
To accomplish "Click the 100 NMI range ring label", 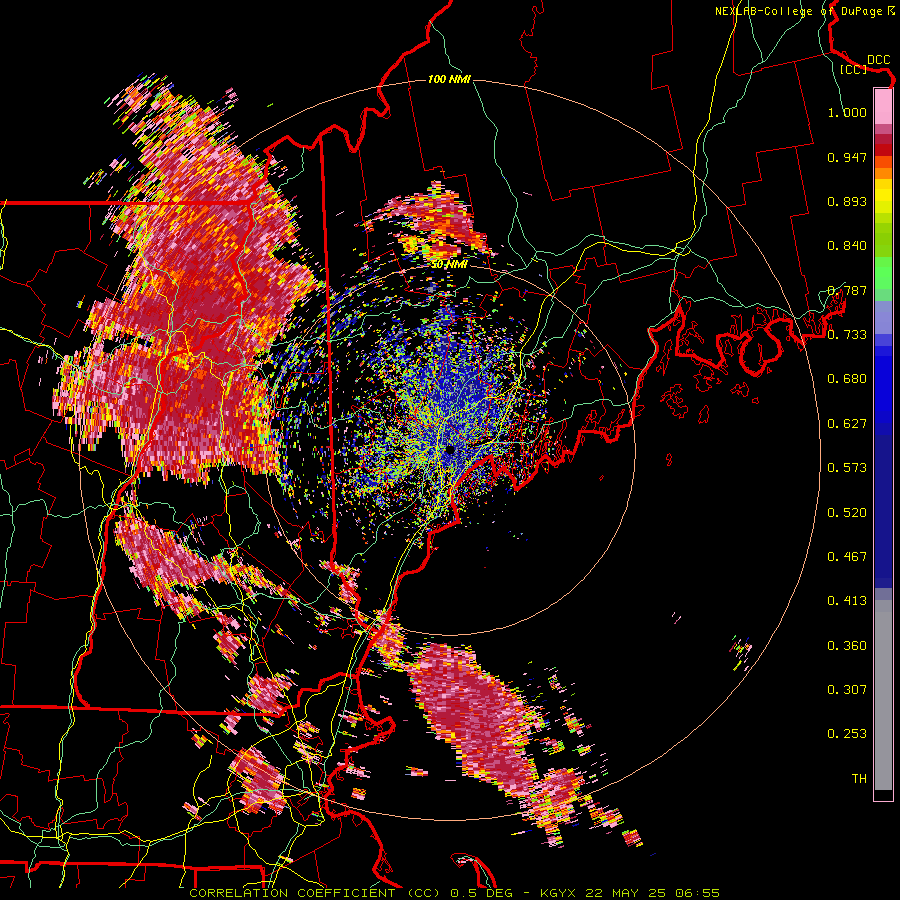I will coord(449,79).
